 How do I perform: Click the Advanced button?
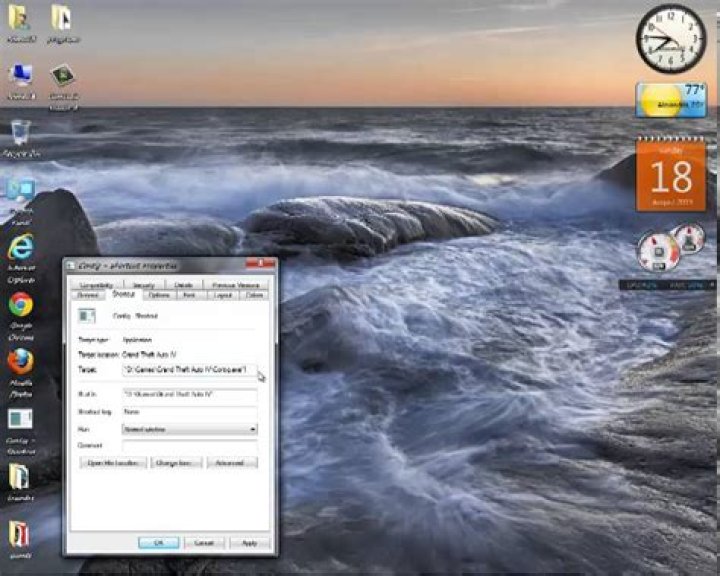(232, 463)
